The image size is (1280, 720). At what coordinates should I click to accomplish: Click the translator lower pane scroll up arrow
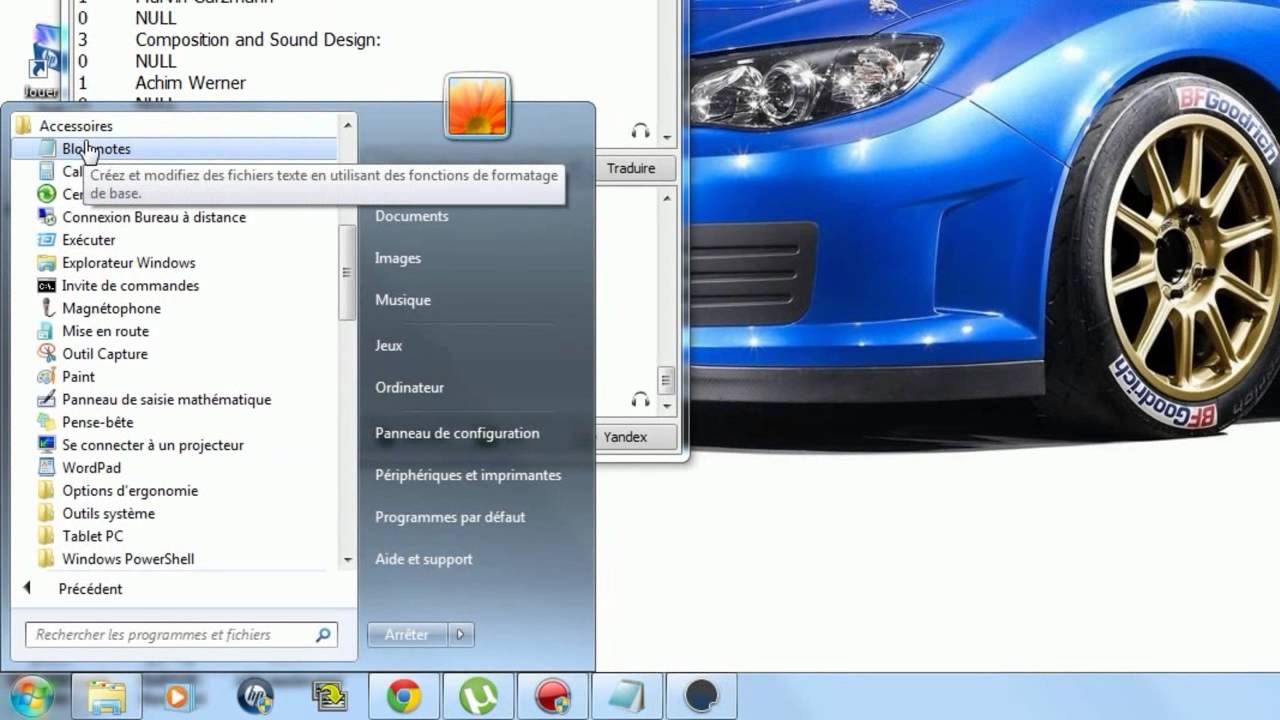coord(666,197)
